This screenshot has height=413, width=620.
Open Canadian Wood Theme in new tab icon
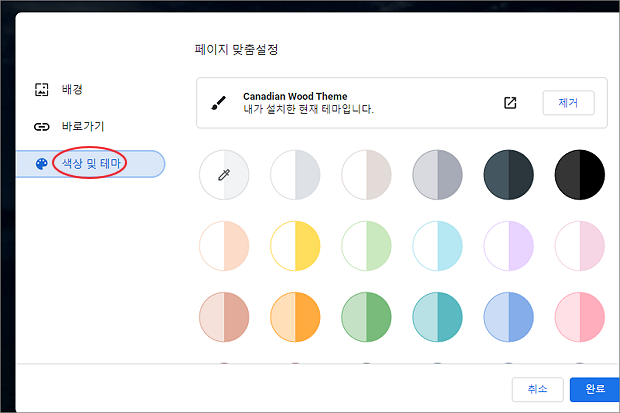510,103
